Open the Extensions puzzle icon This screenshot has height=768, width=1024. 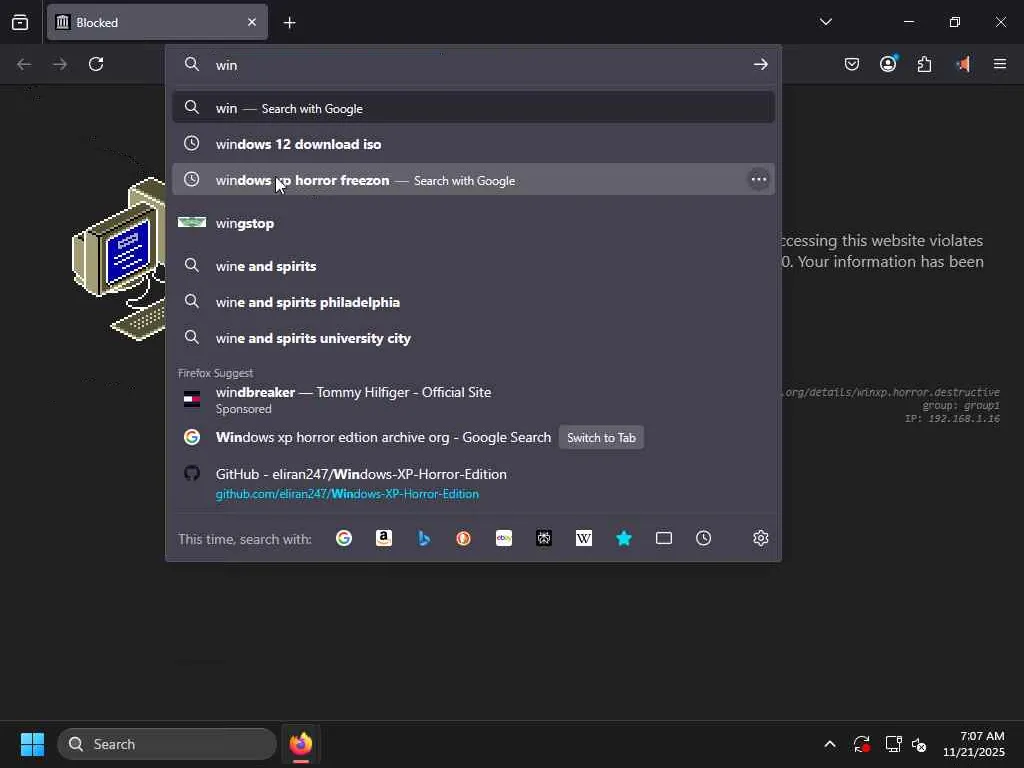[x=924, y=64]
